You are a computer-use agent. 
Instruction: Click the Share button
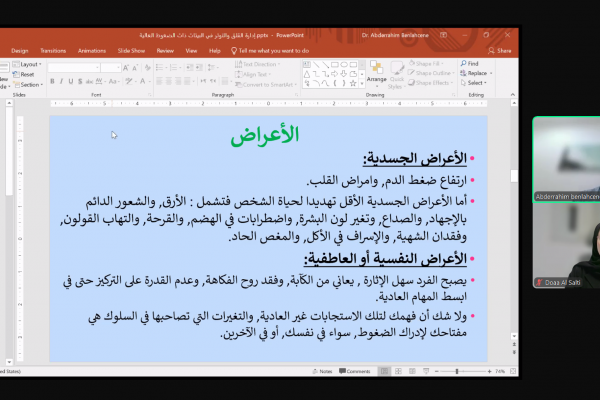tap(502, 49)
